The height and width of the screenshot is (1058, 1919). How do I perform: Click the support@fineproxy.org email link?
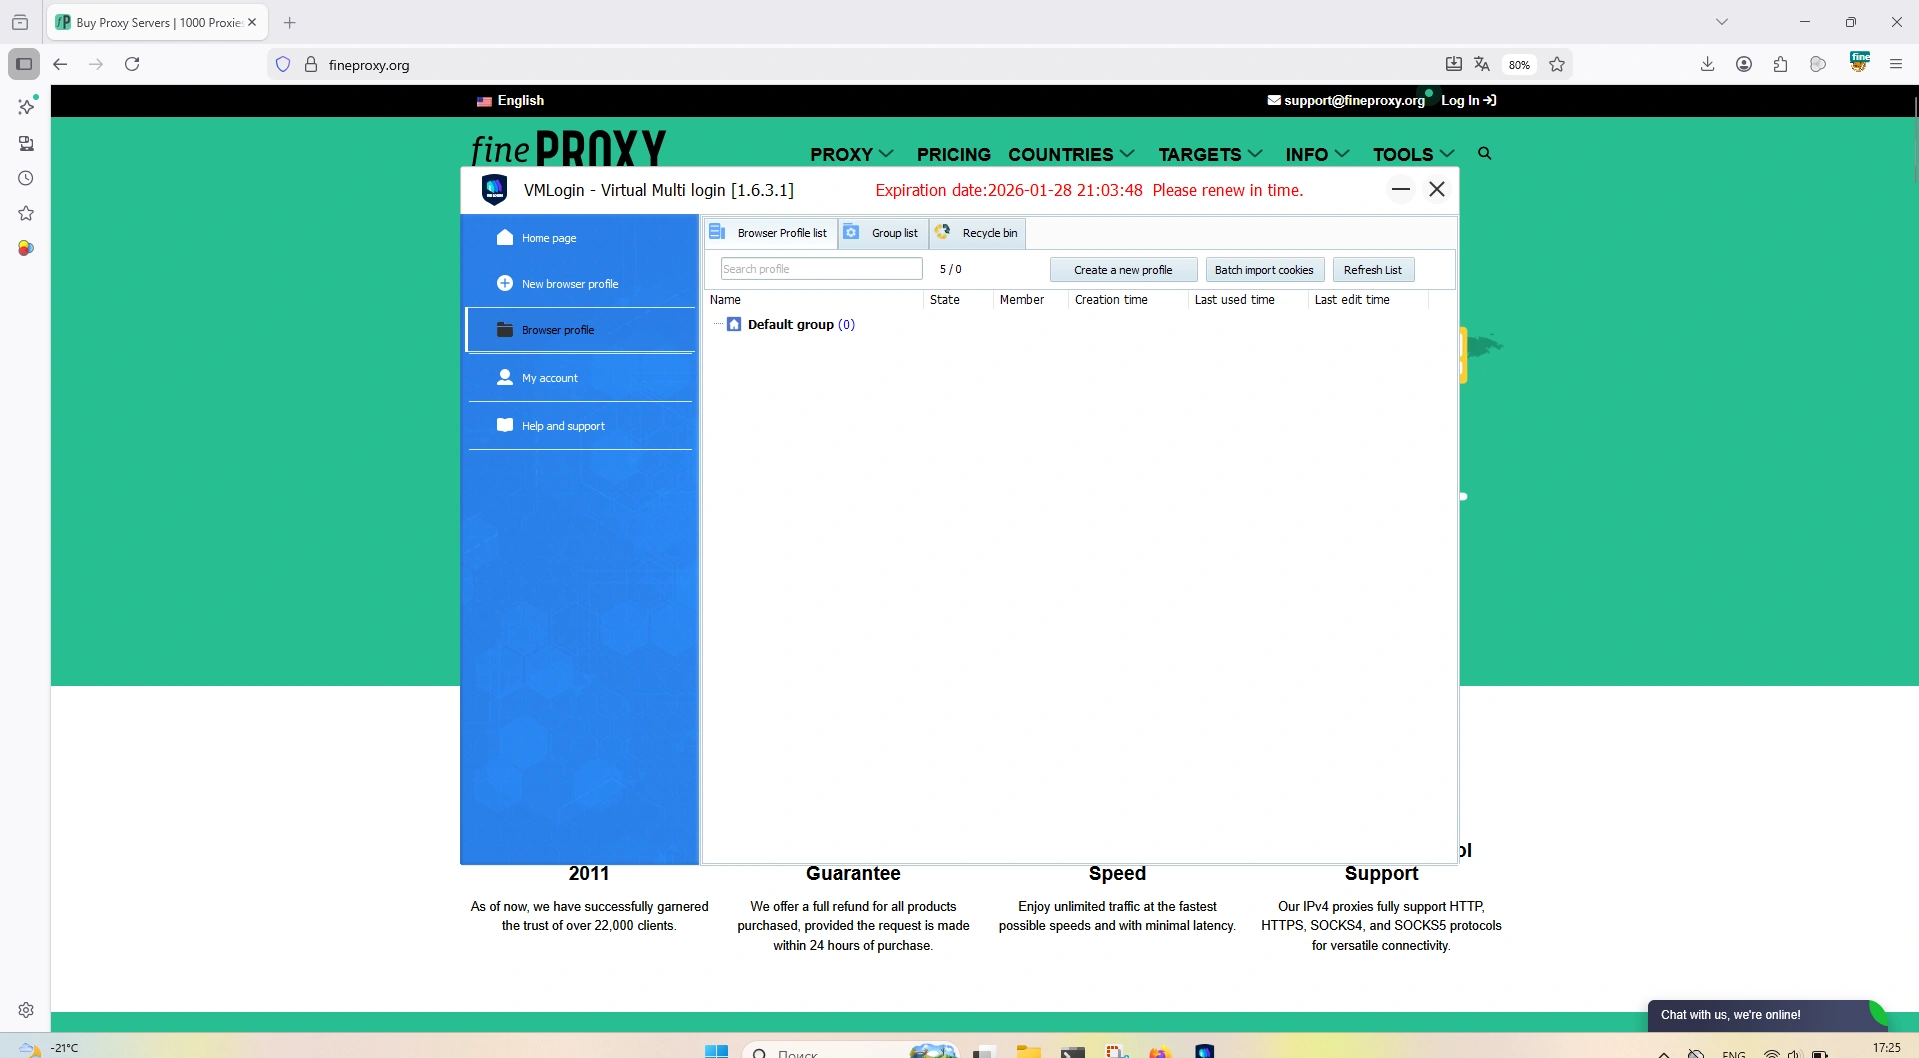(x=1346, y=100)
